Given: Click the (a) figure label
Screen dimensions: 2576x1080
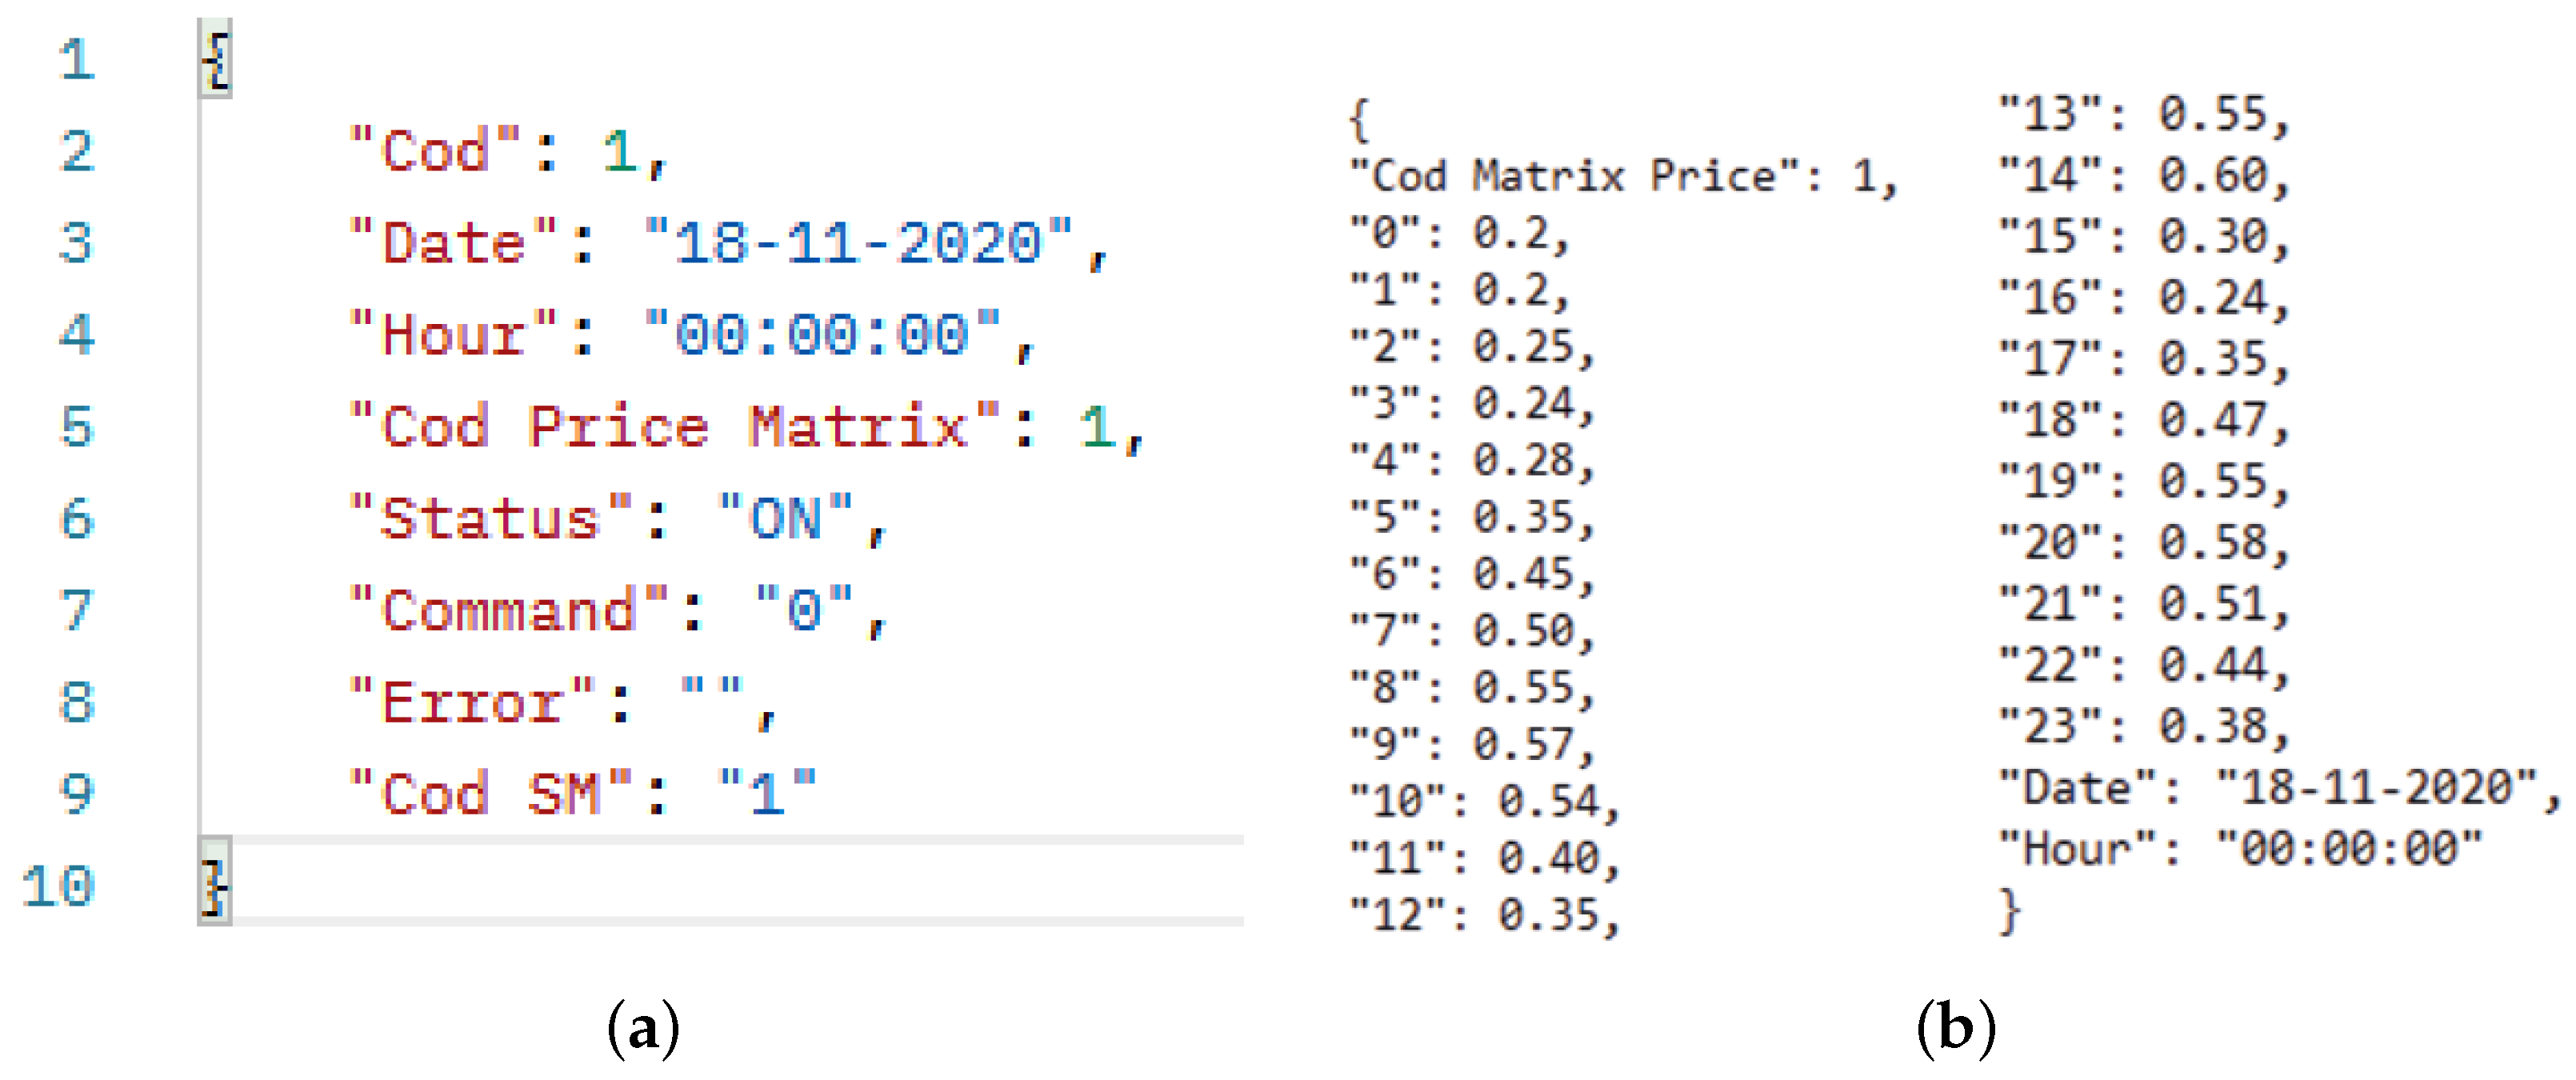Looking at the screenshot, I should click(x=643, y=1029).
